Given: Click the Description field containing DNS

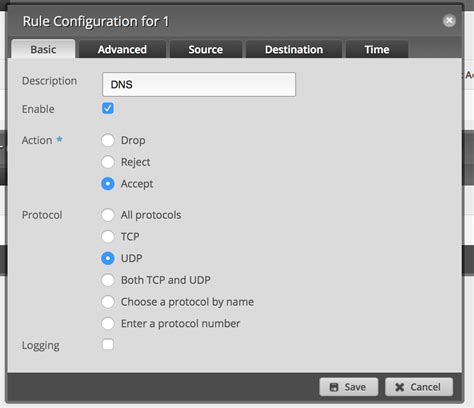Looking at the screenshot, I should 199,85.
